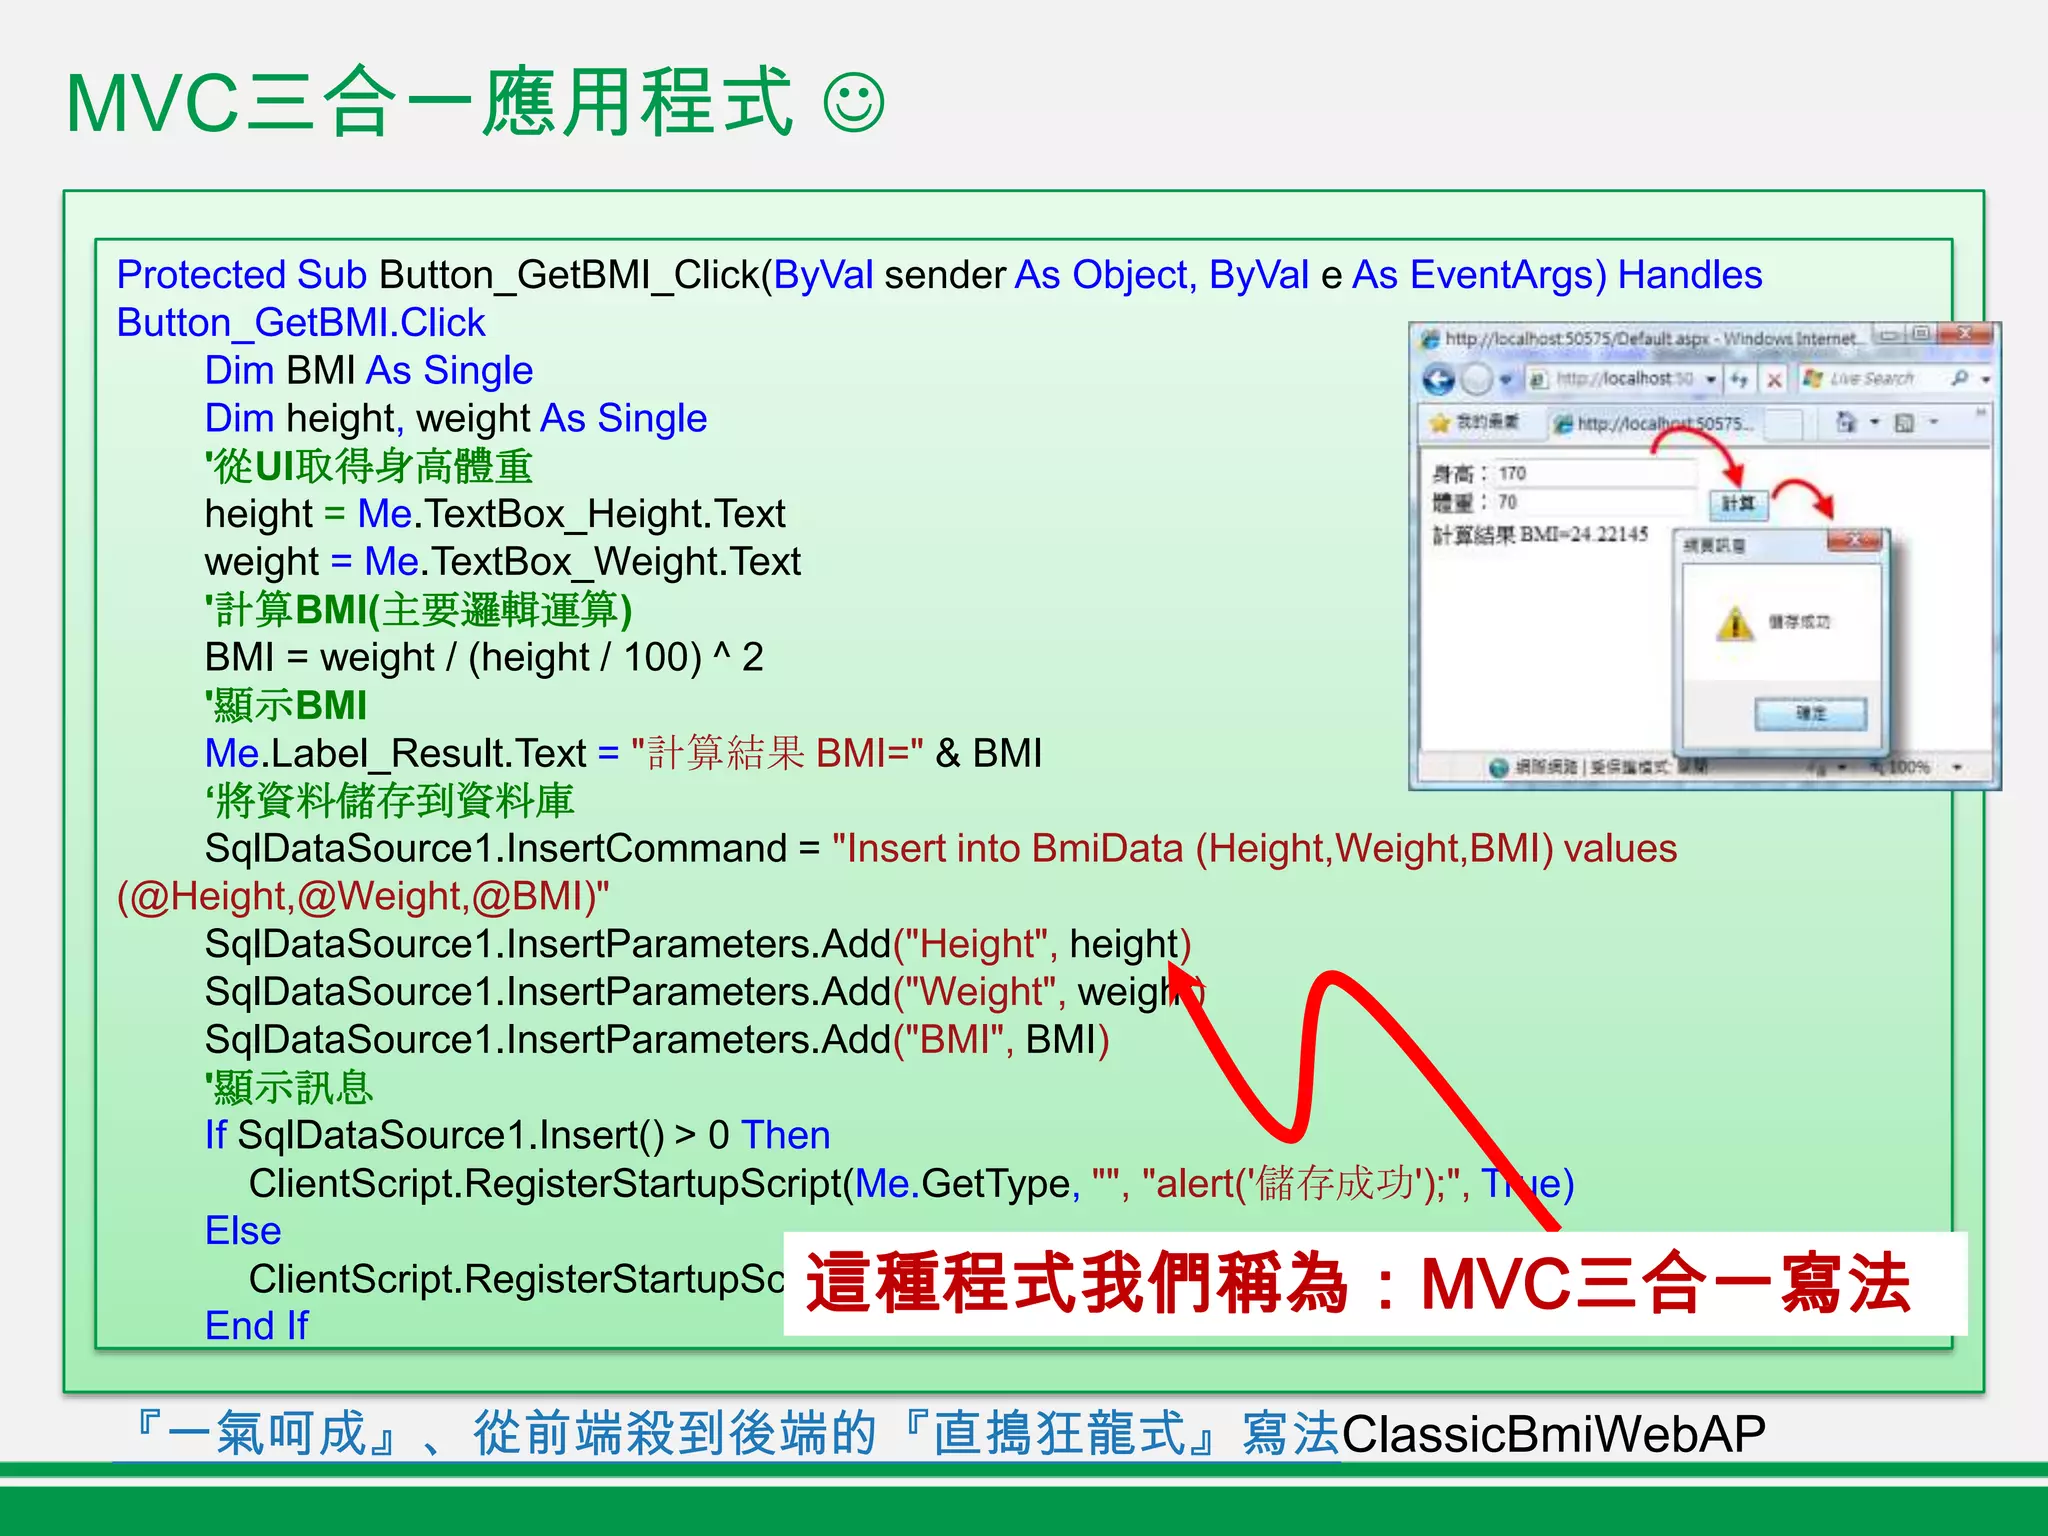Click the browser Back arrow button

coord(1439,379)
